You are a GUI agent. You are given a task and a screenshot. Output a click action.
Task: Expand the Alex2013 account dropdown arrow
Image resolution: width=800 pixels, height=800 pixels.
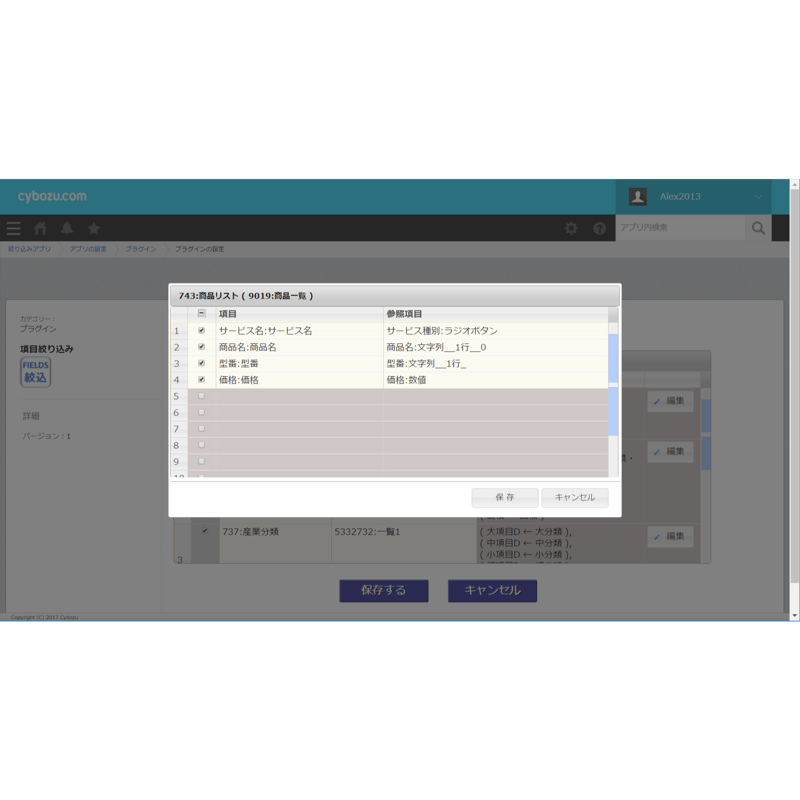[758, 197]
